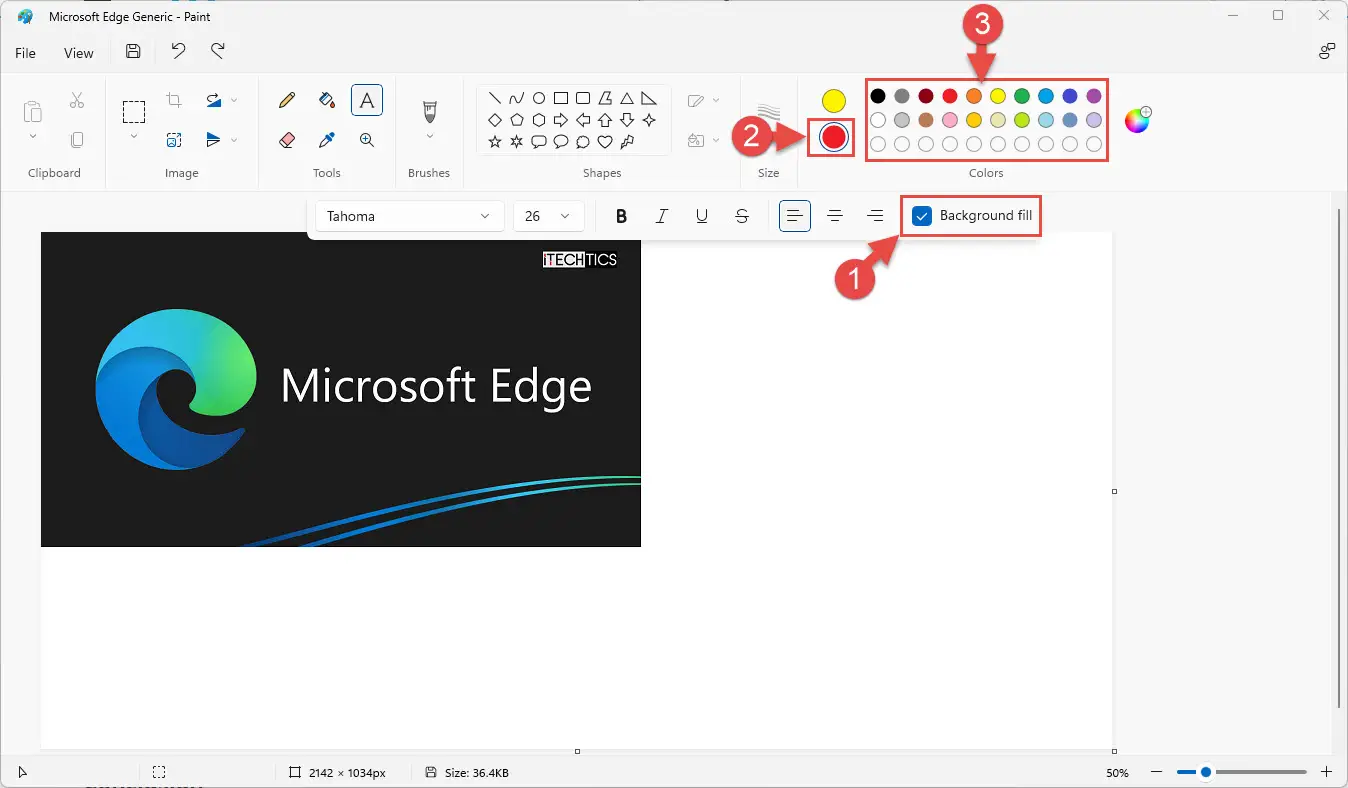Click the vertical scrollbar
1348x788 pixels.
coord(1340,457)
